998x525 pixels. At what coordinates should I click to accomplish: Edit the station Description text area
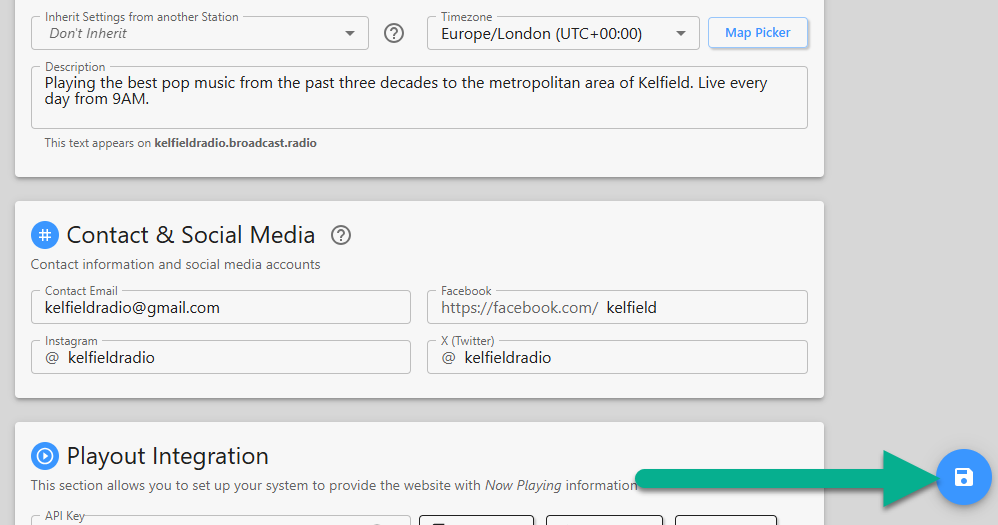(x=419, y=97)
